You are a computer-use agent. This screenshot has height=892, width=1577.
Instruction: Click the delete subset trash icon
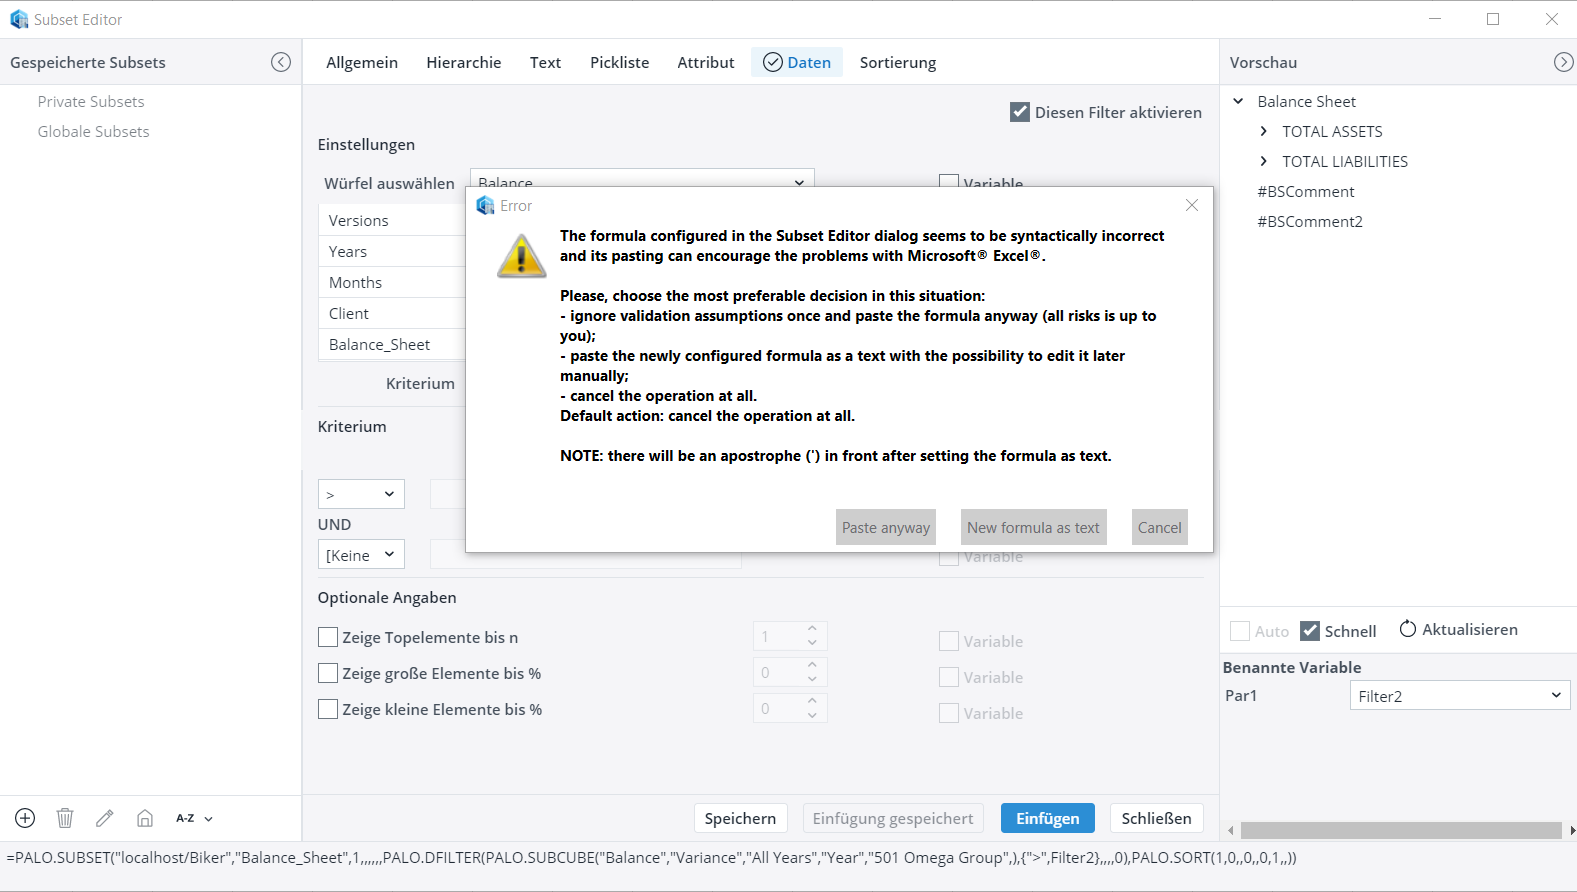tap(65, 818)
